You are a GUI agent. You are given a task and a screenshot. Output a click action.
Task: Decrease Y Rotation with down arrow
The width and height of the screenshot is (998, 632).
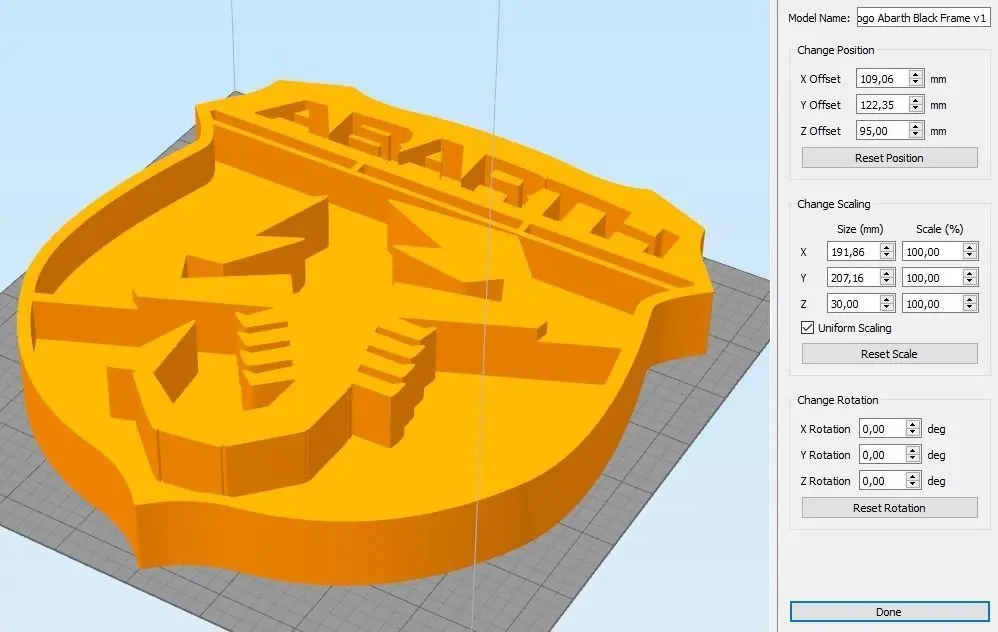click(x=913, y=459)
